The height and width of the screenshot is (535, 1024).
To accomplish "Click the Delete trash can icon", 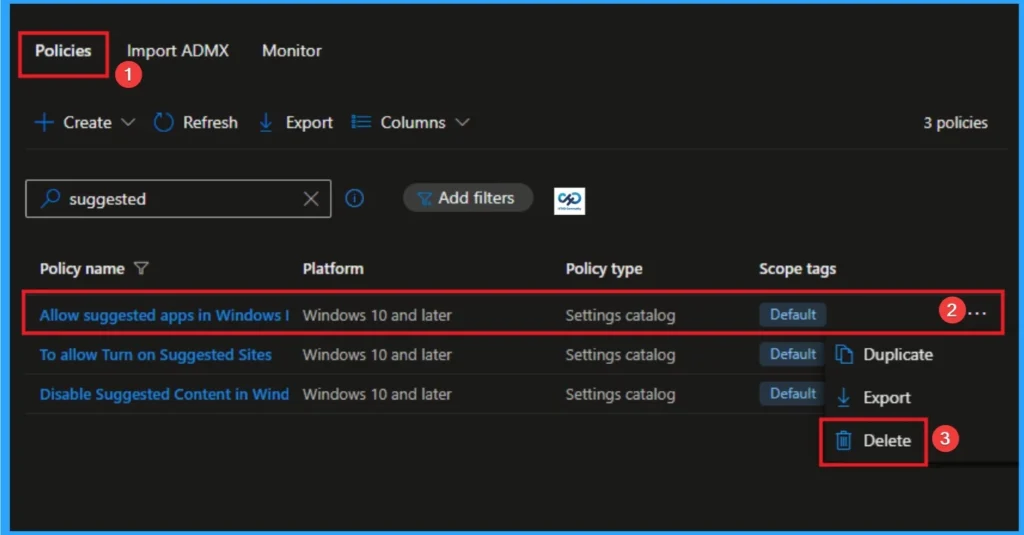I will 843,441.
